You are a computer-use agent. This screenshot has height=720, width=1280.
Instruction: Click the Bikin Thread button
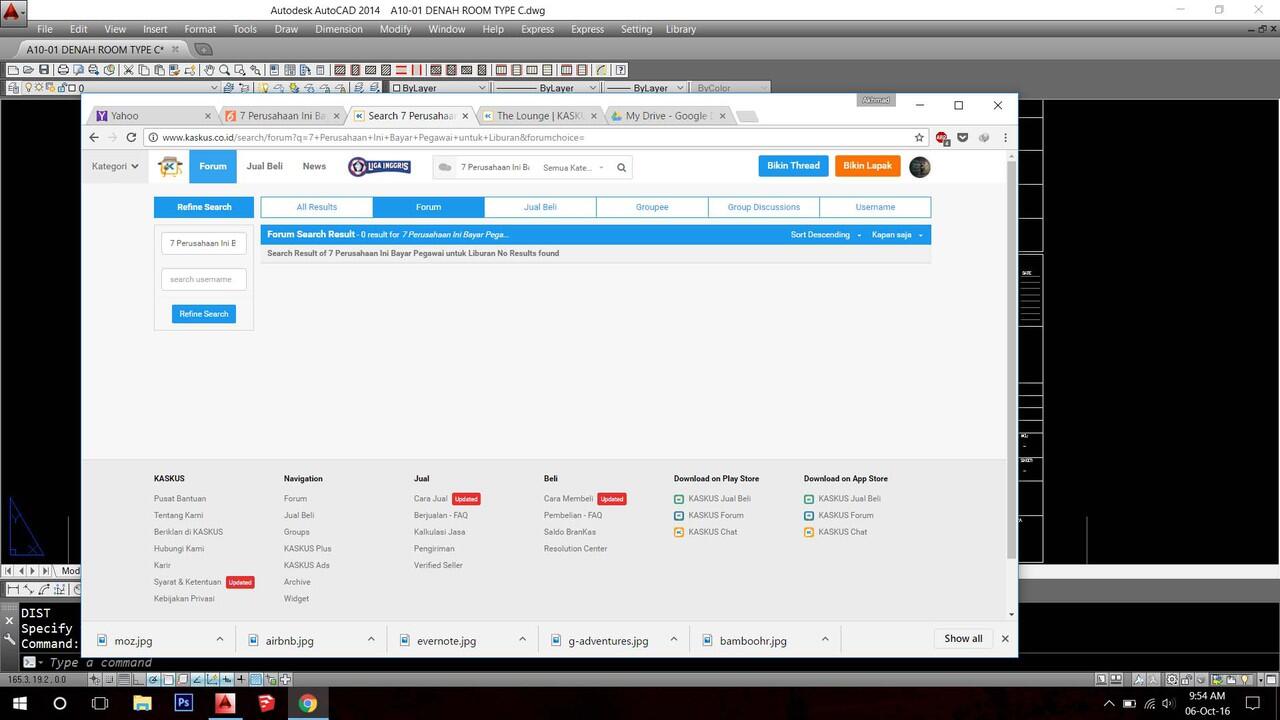793,166
